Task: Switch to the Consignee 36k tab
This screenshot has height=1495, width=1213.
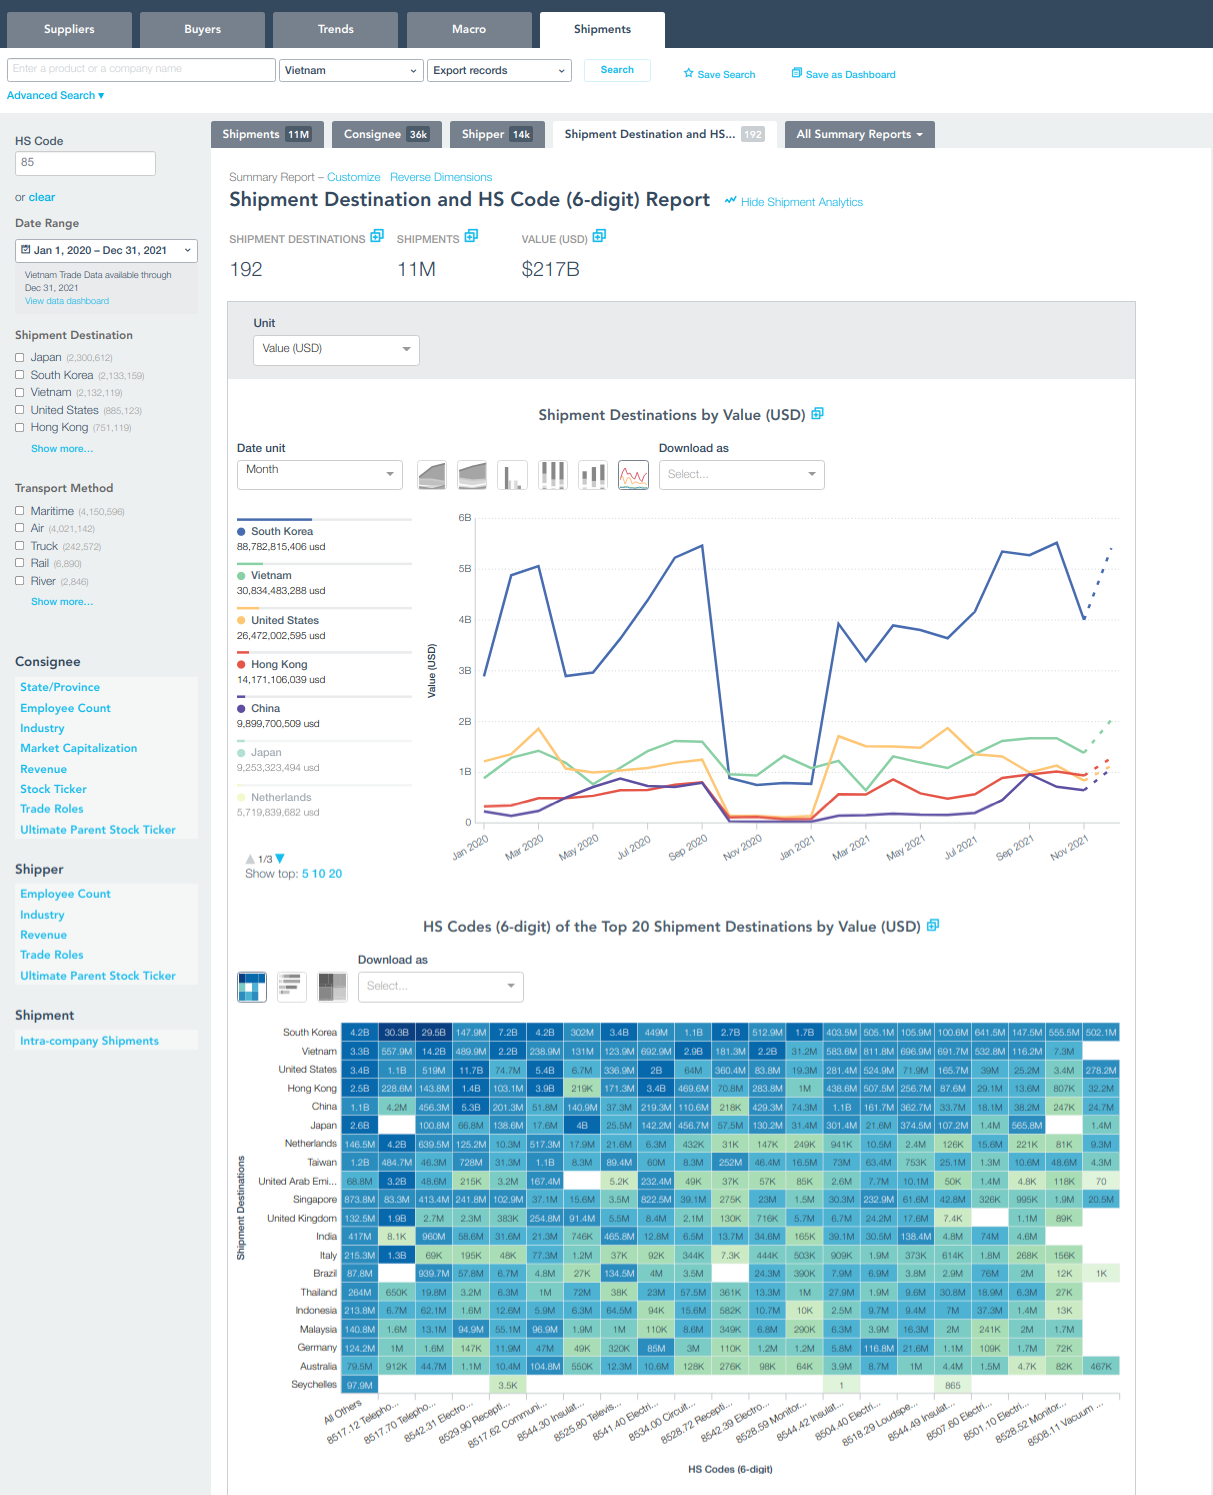Action: (x=387, y=134)
